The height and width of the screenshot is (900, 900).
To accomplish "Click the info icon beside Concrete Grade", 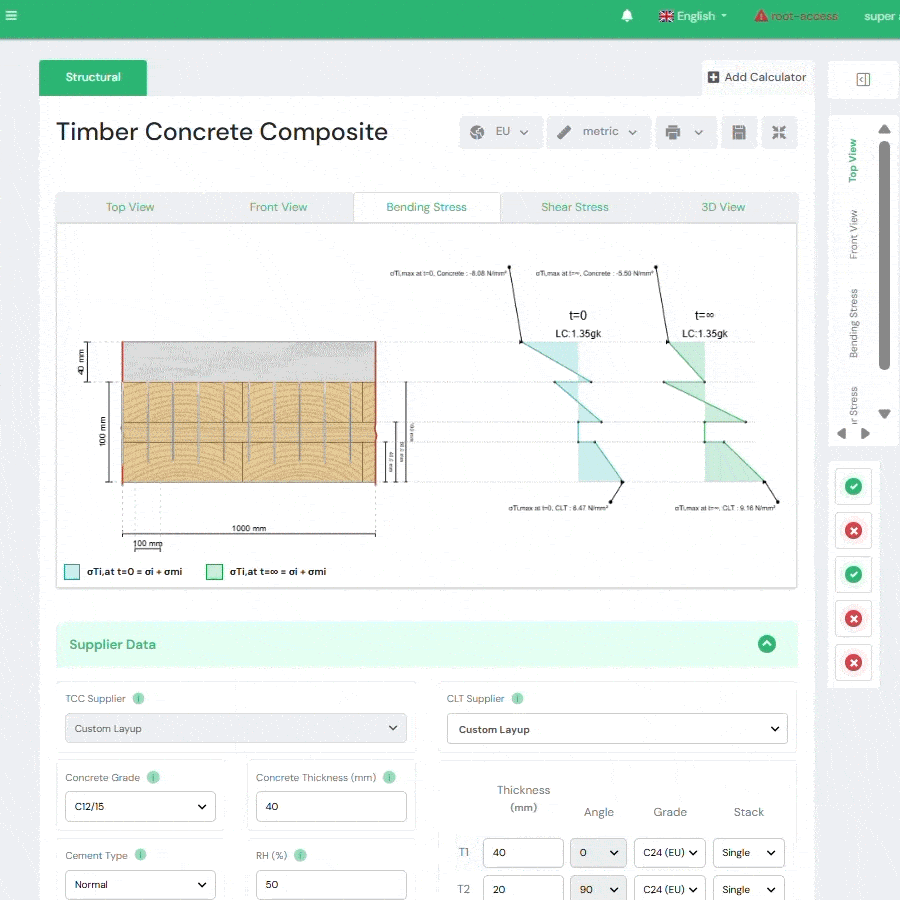I will (152, 777).
